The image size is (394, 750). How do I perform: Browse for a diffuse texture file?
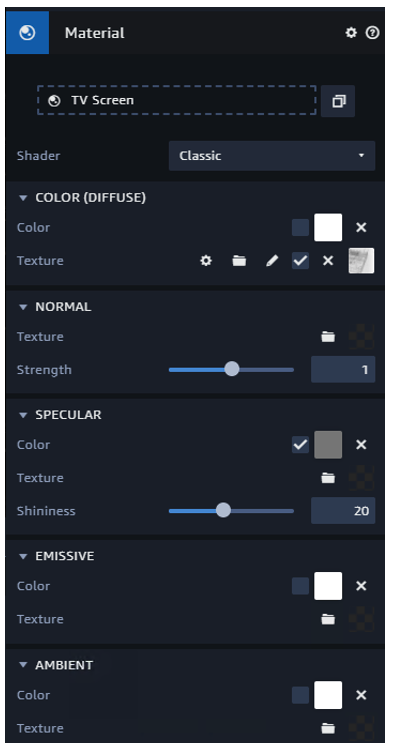click(239, 261)
